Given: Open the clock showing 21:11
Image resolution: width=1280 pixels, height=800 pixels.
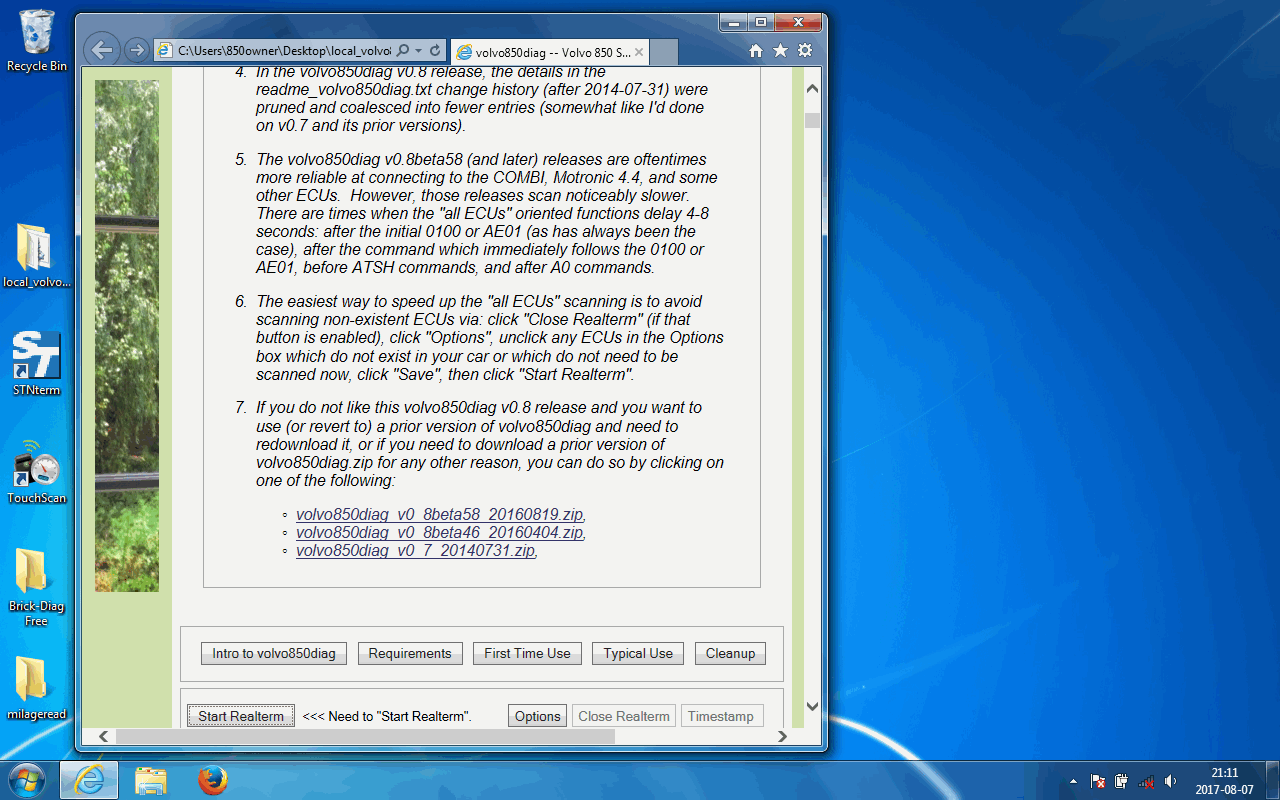Looking at the screenshot, I should coord(1224,780).
